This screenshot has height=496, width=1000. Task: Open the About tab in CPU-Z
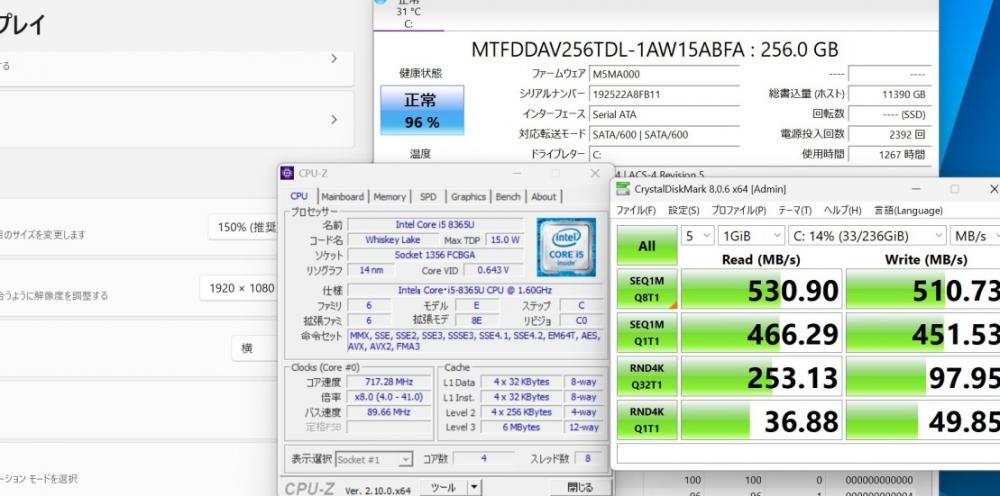(x=543, y=197)
